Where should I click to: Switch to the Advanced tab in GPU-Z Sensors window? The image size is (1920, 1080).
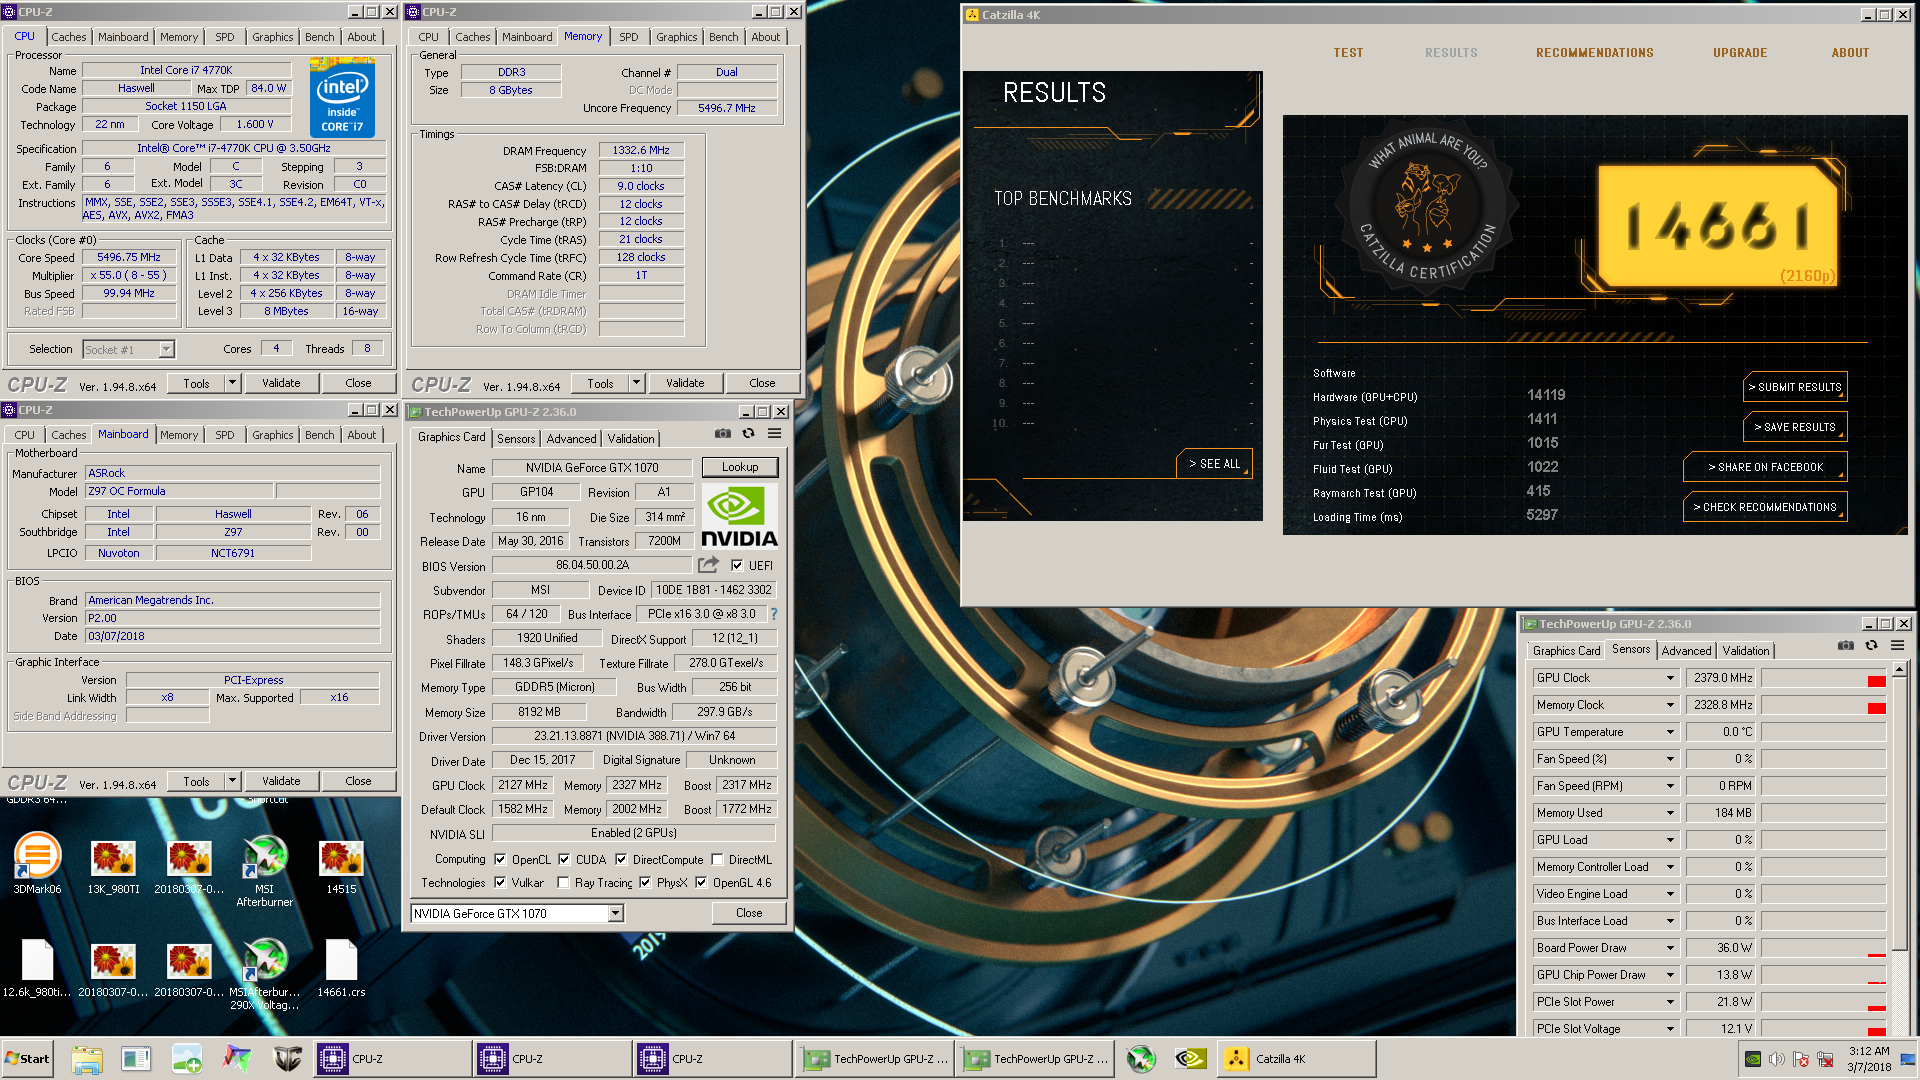[x=1686, y=650]
